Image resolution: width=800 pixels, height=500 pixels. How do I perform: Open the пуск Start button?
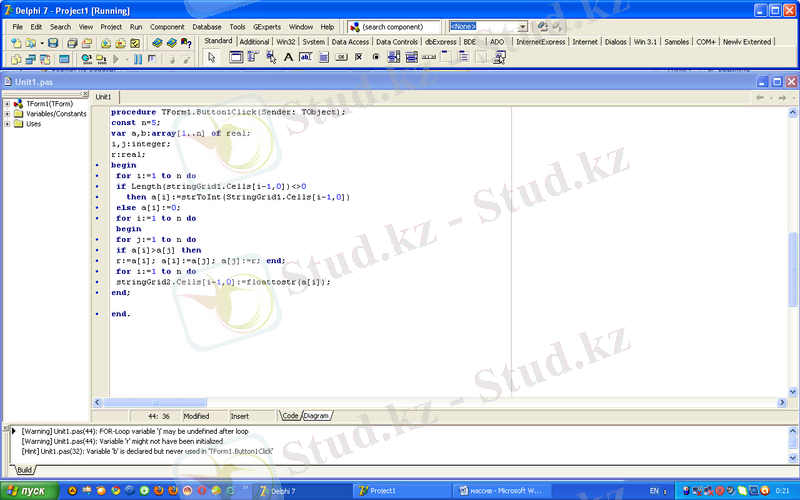coord(29,491)
